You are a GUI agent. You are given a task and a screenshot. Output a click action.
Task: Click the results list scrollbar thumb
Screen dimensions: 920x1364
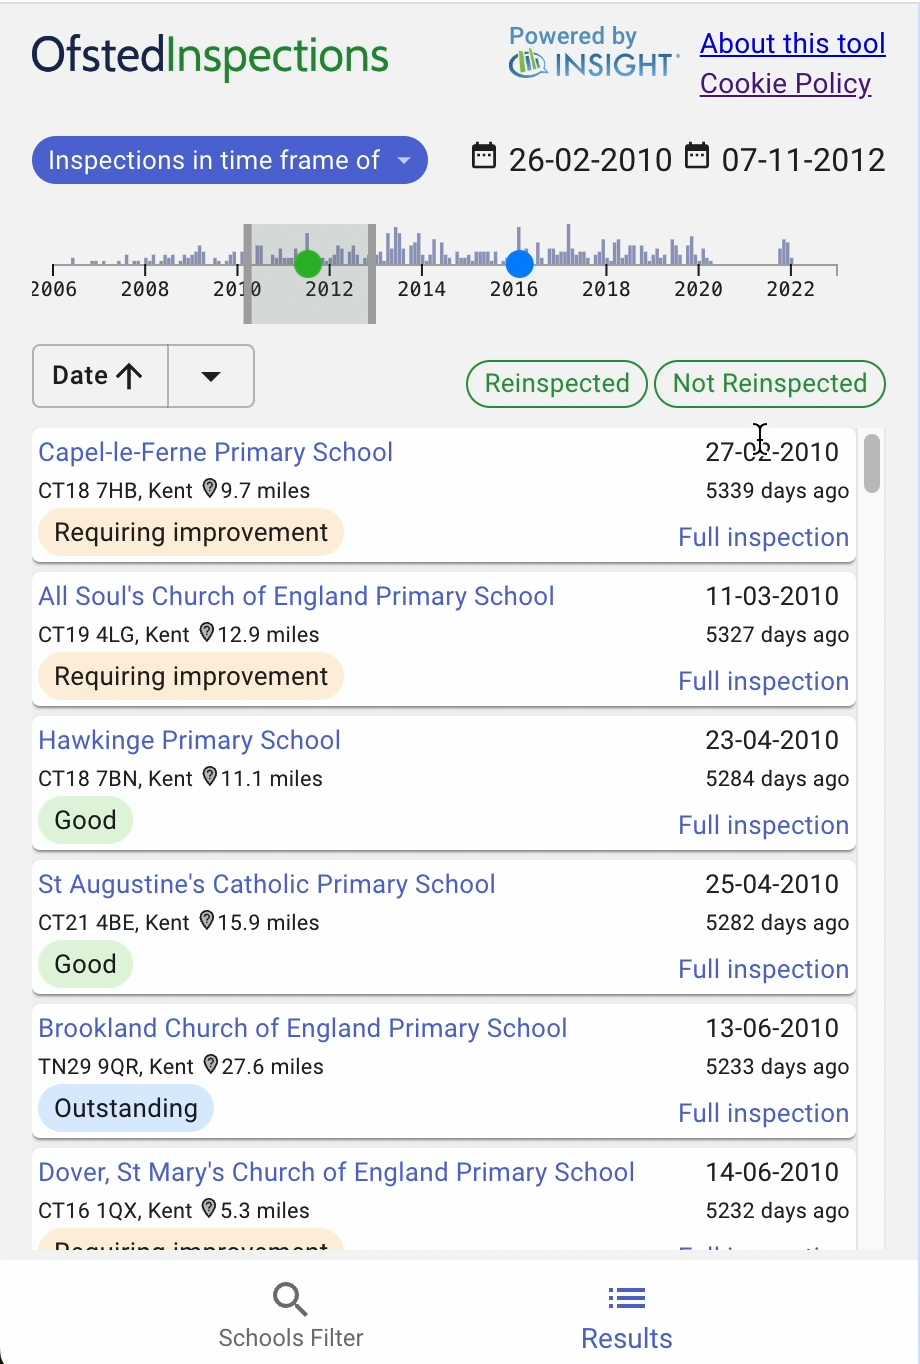click(872, 463)
